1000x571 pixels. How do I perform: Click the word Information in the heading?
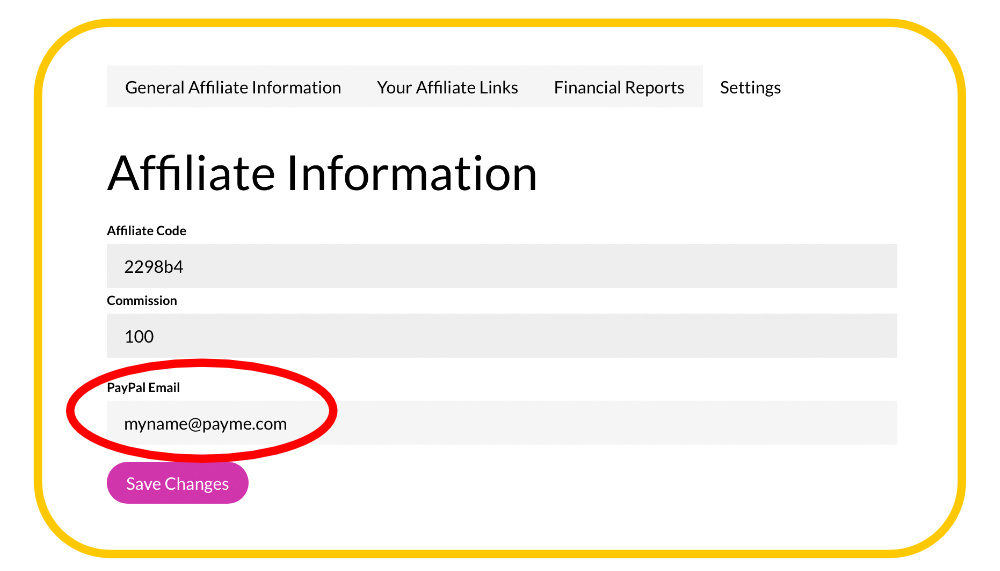click(x=412, y=173)
